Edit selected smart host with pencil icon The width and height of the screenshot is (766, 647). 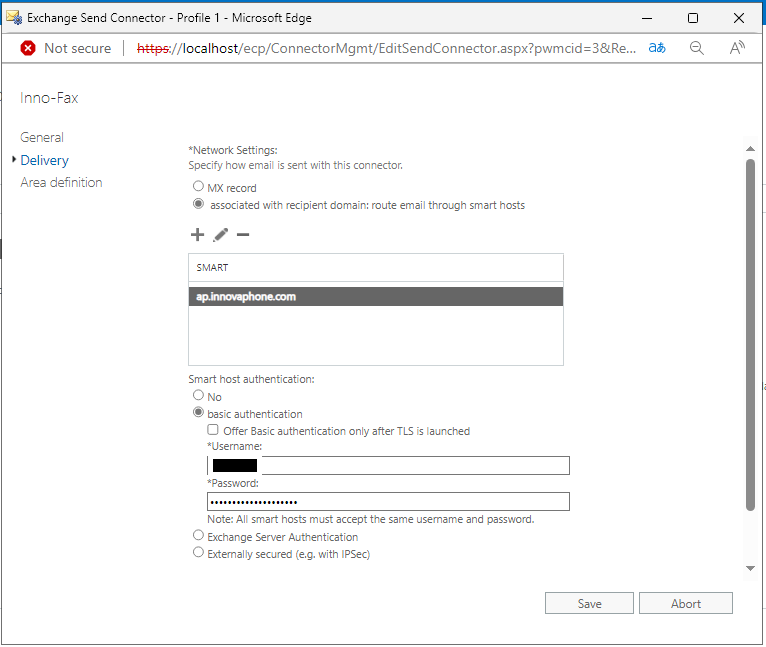point(220,235)
